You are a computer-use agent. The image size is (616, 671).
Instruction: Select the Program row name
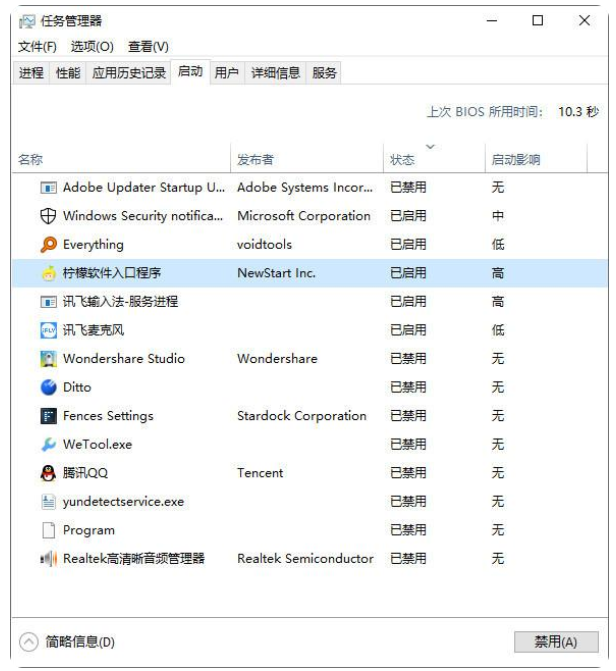point(89,531)
